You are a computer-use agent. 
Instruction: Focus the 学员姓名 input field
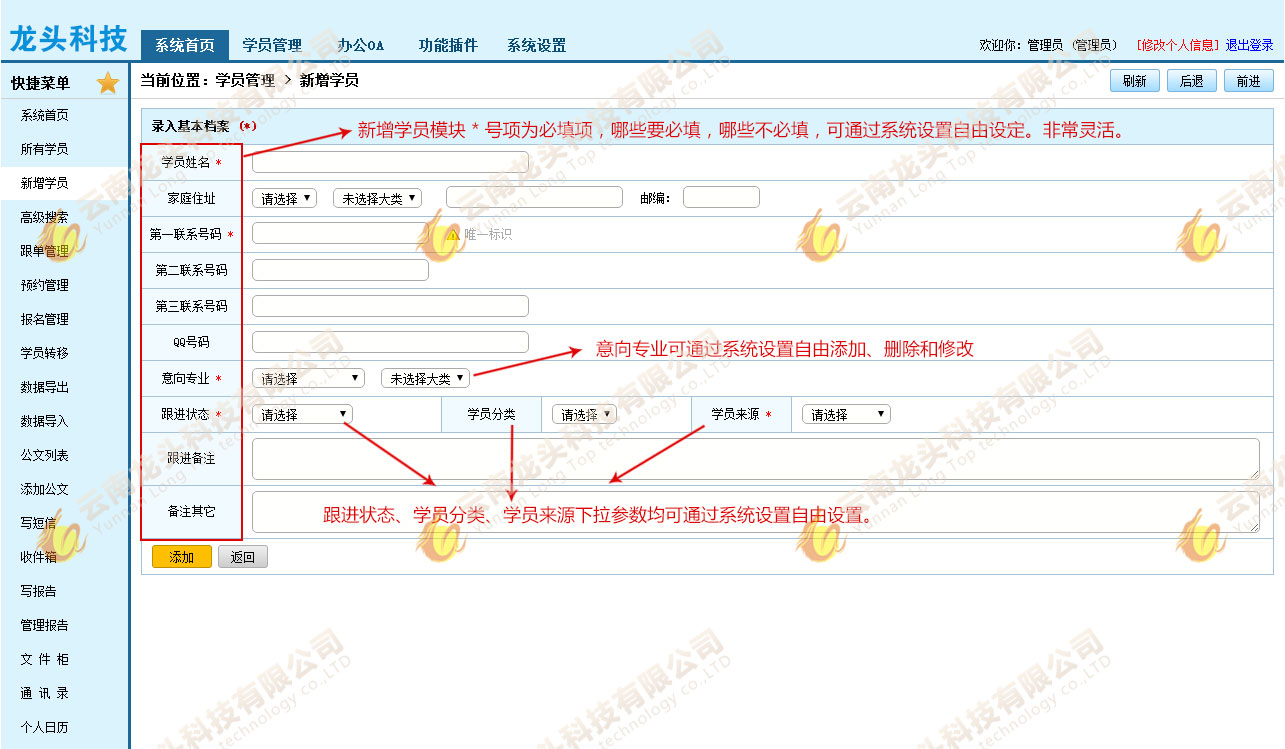(390, 162)
